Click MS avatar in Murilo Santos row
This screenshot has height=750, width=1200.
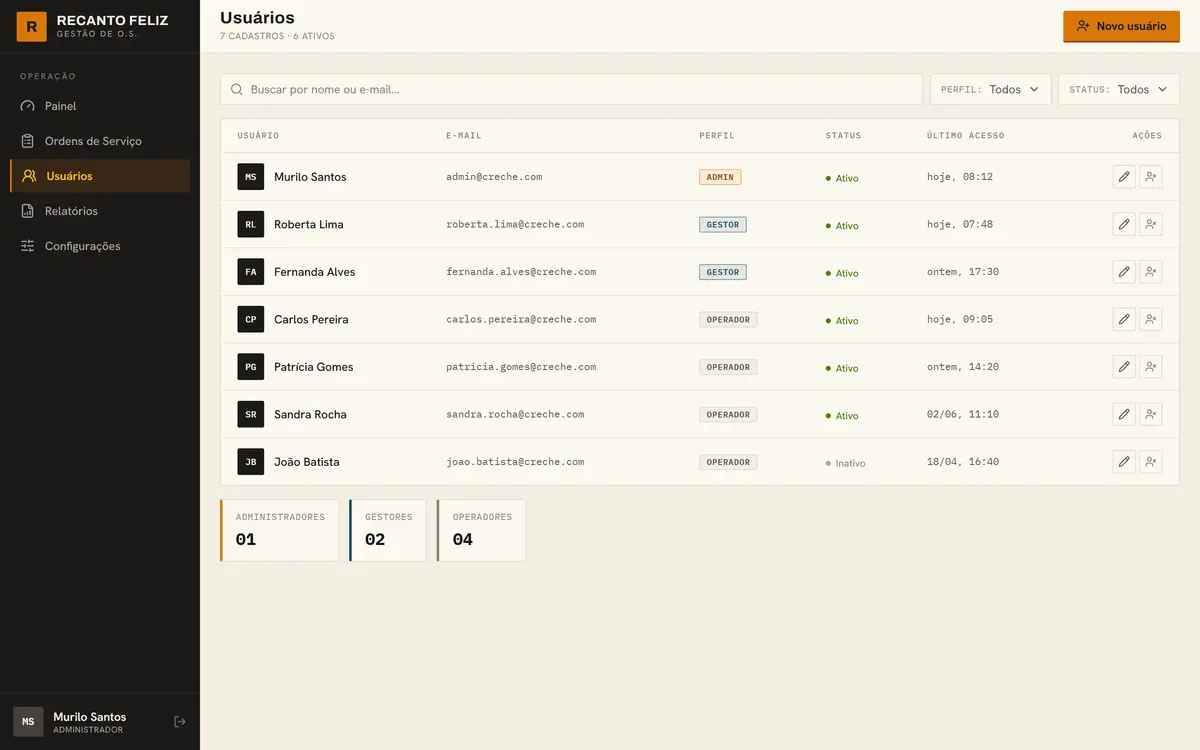point(251,177)
